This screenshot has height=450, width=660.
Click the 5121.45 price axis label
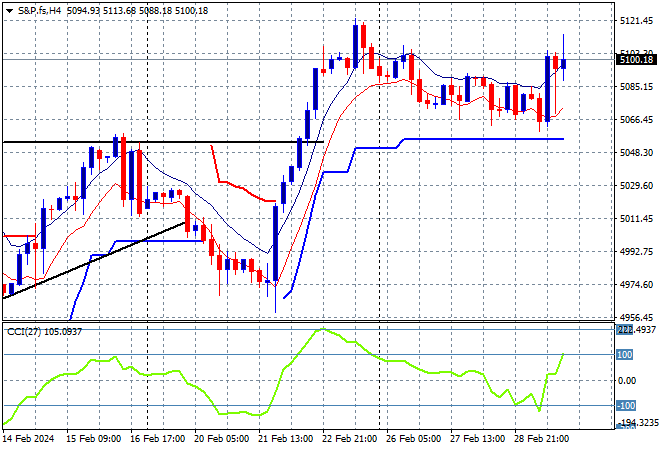click(x=634, y=20)
